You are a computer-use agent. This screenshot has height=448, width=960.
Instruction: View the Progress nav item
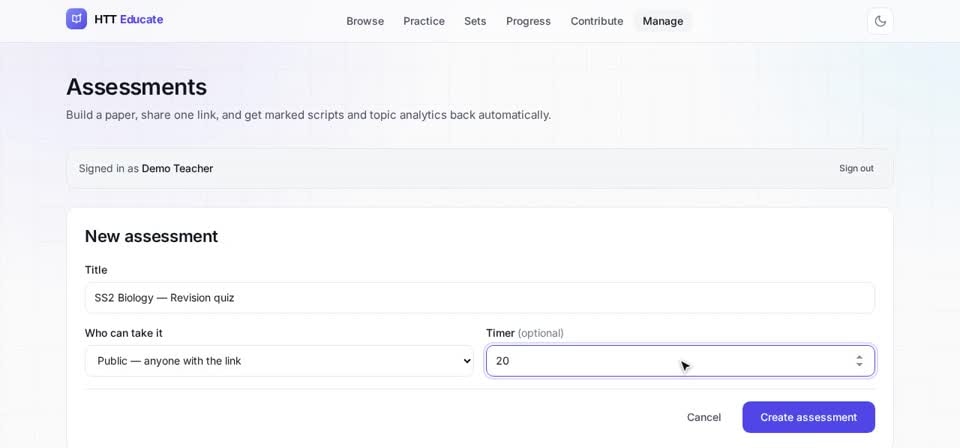click(x=528, y=21)
